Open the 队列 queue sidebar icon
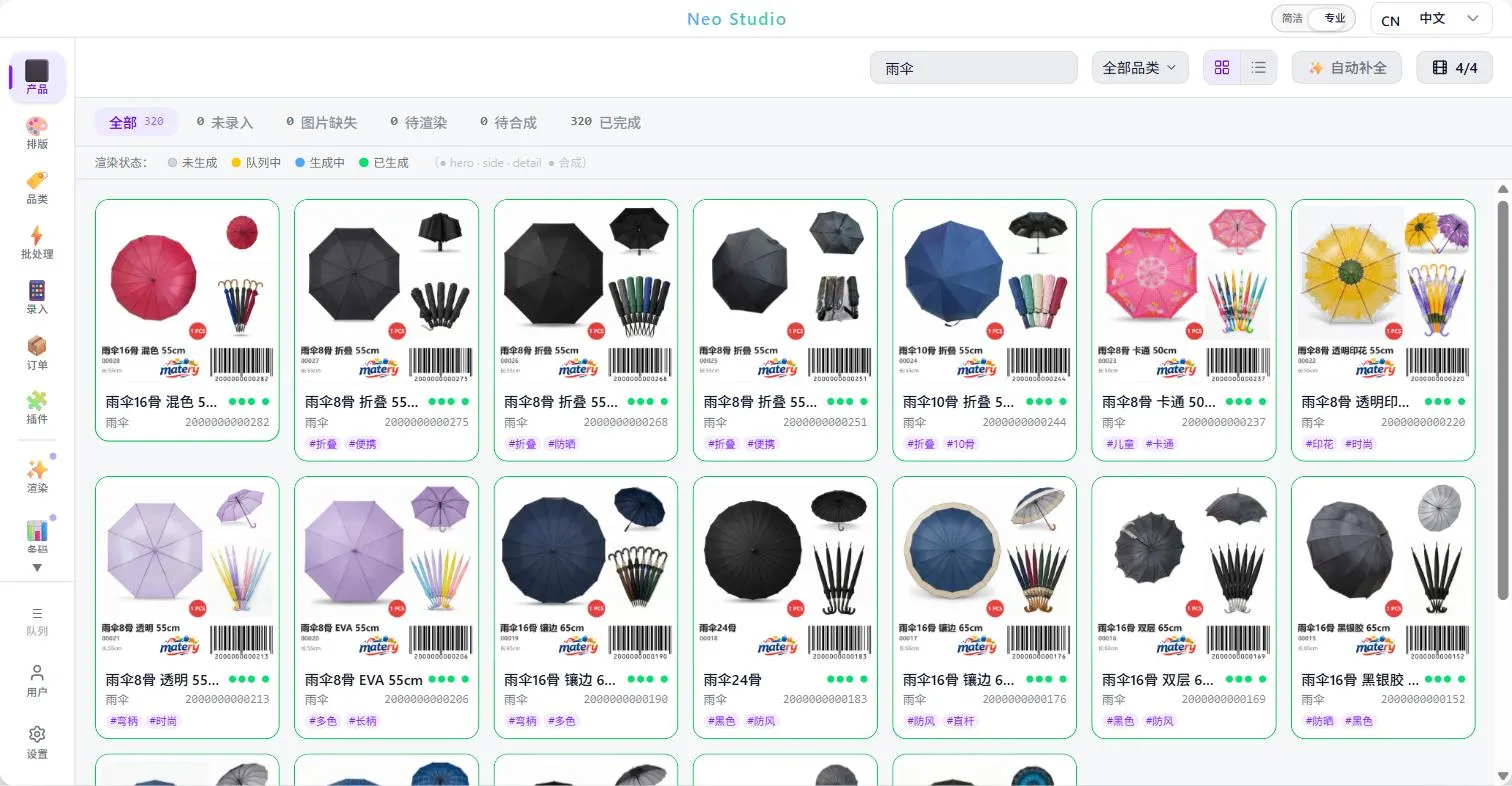 click(37, 621)
